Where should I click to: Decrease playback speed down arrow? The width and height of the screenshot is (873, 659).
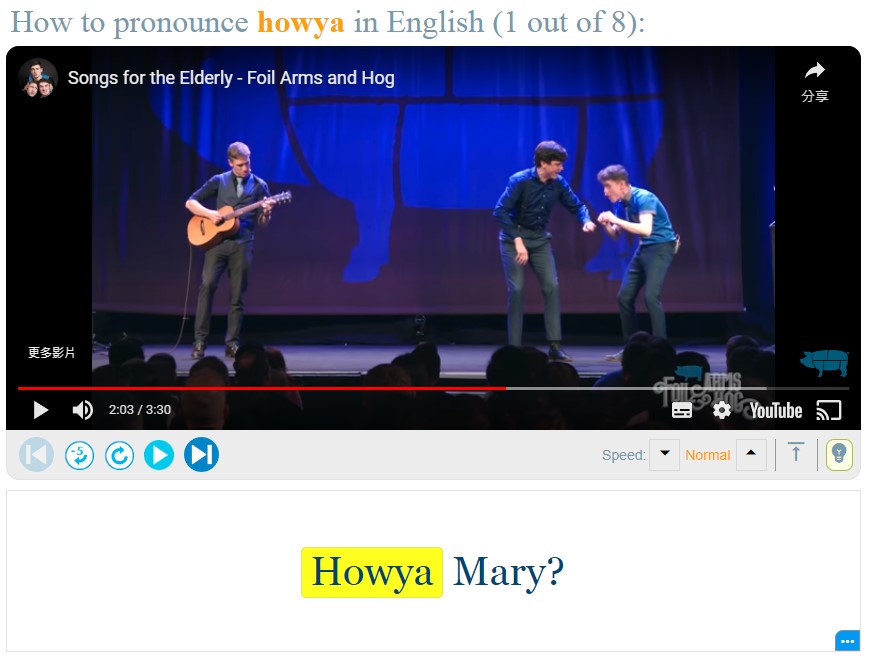(x=664, y=455)
